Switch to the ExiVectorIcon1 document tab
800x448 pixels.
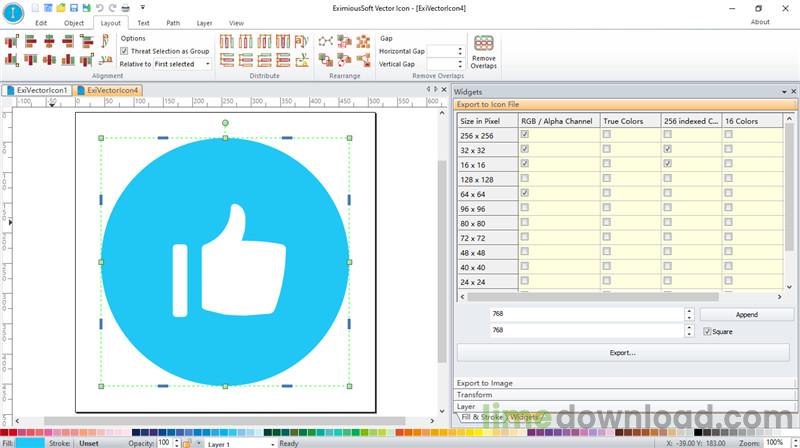tap(37, 90)
